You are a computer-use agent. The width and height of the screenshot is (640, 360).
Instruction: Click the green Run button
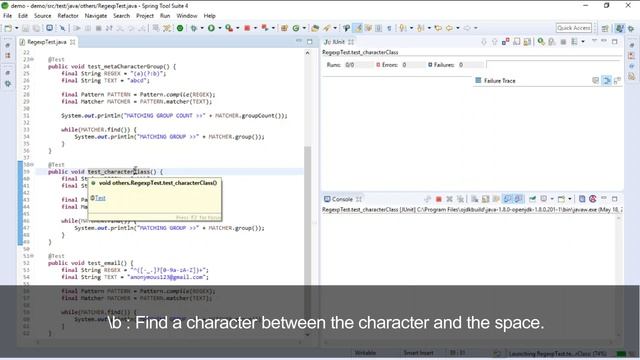coord(211,28)
